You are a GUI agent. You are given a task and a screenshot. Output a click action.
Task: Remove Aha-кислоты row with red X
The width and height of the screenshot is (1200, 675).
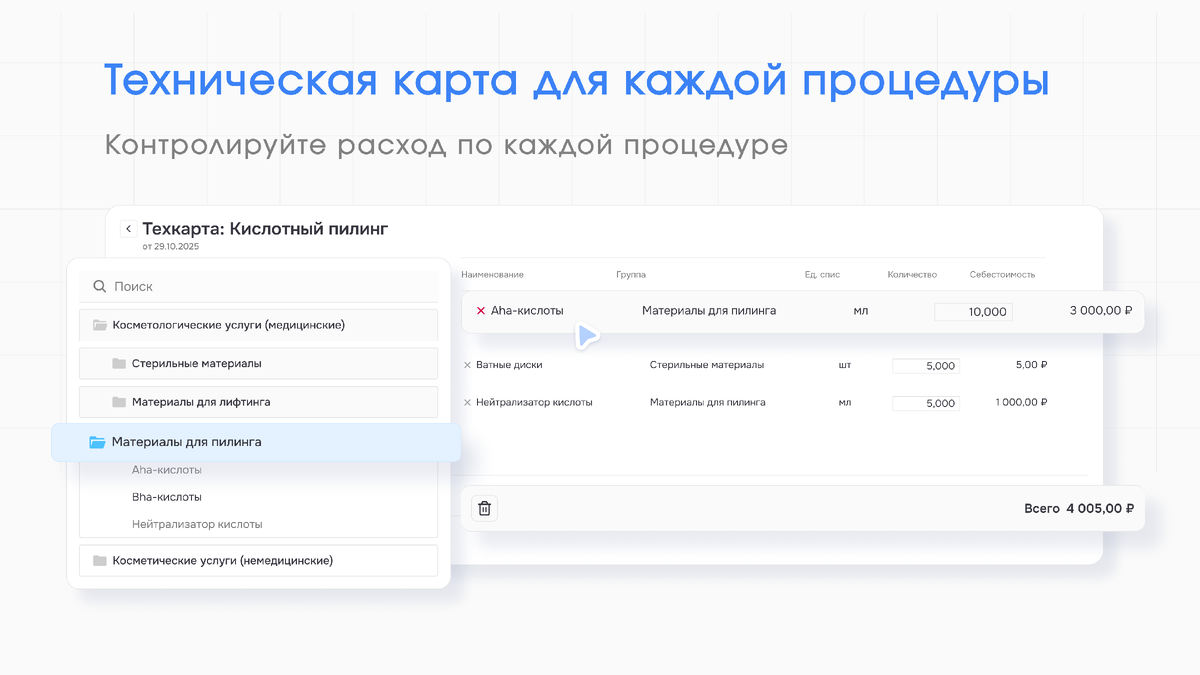[x=481, y=311]
